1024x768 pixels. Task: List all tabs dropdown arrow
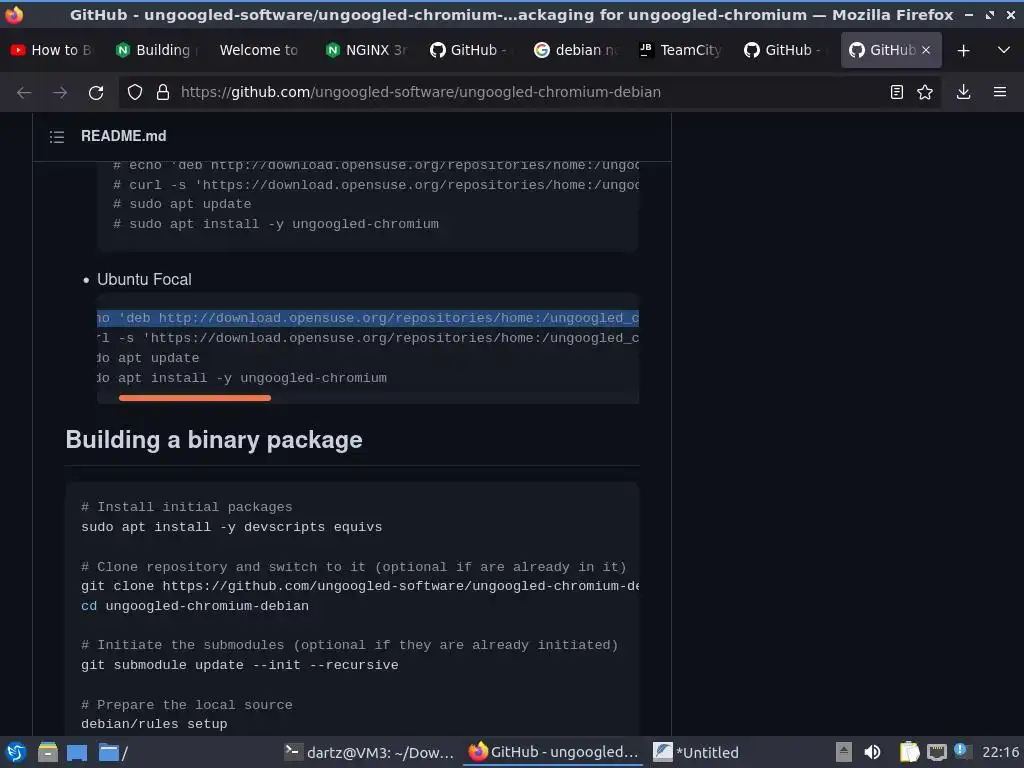tap(1004, 50)
